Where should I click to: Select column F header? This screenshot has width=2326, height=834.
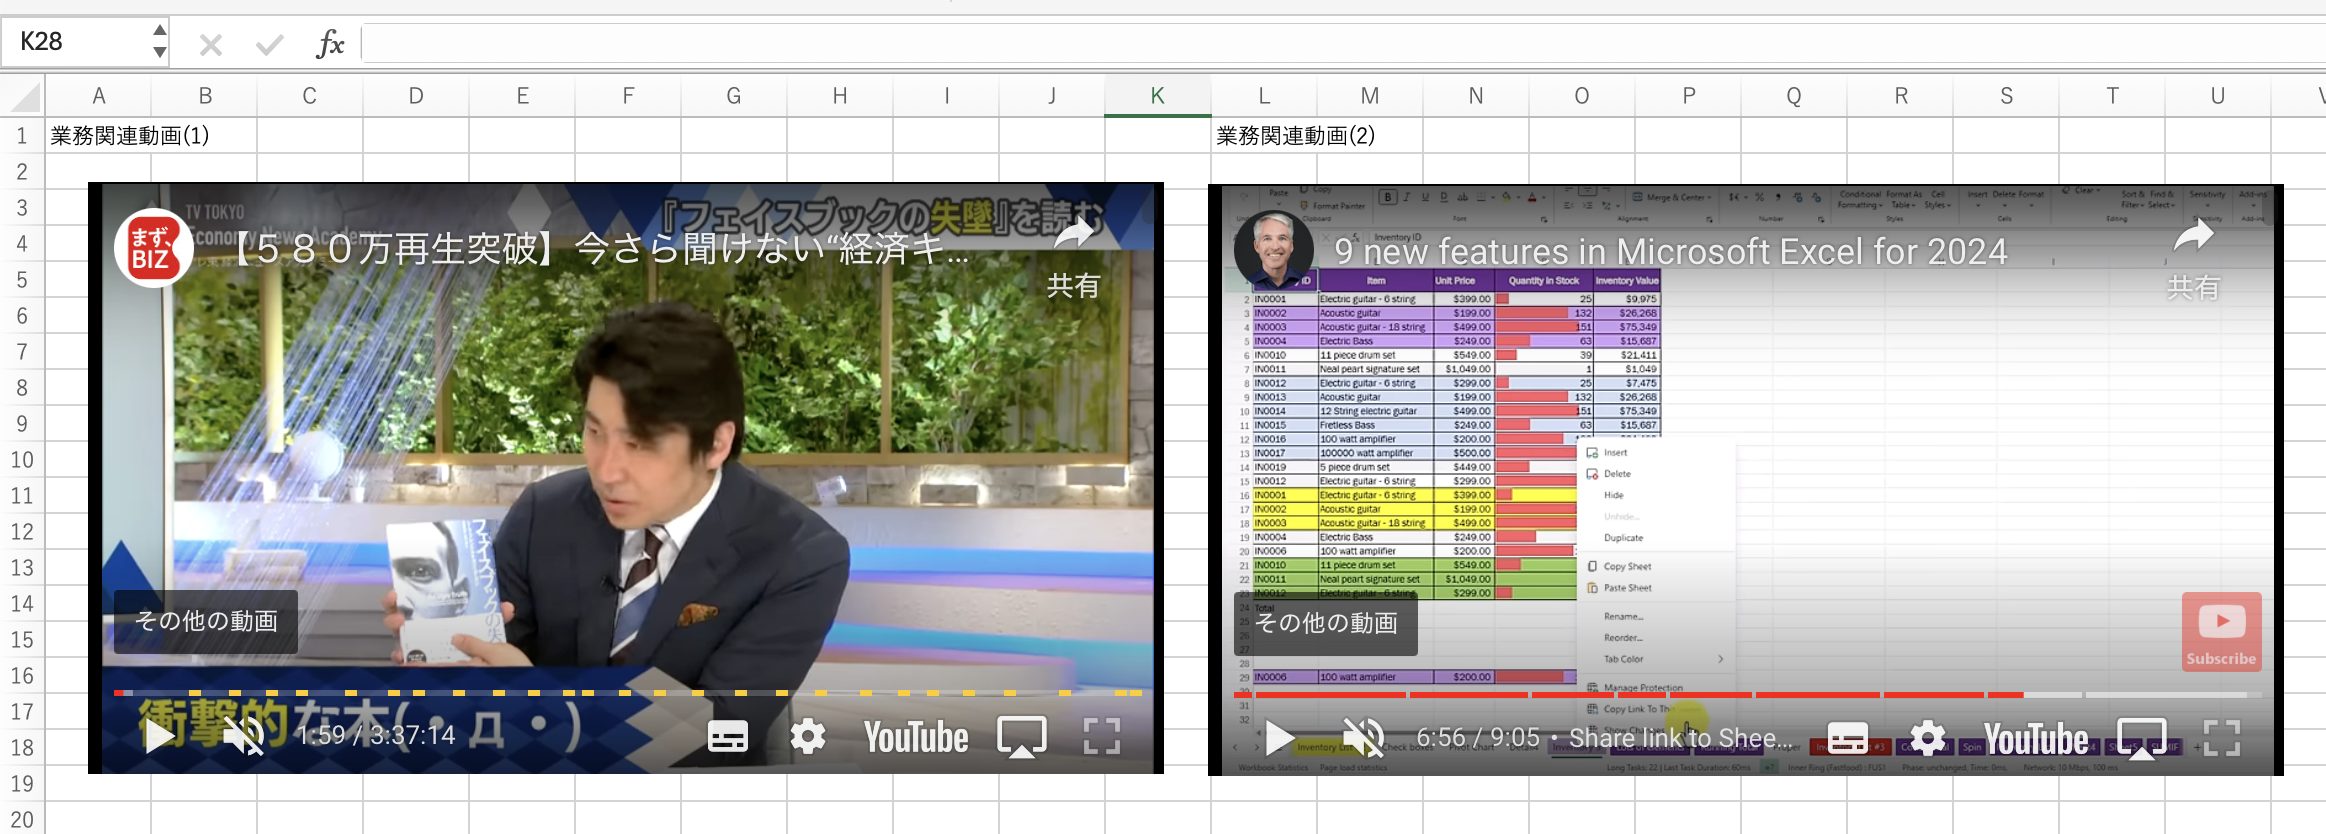pyautogui.click(x=628, y=96)
